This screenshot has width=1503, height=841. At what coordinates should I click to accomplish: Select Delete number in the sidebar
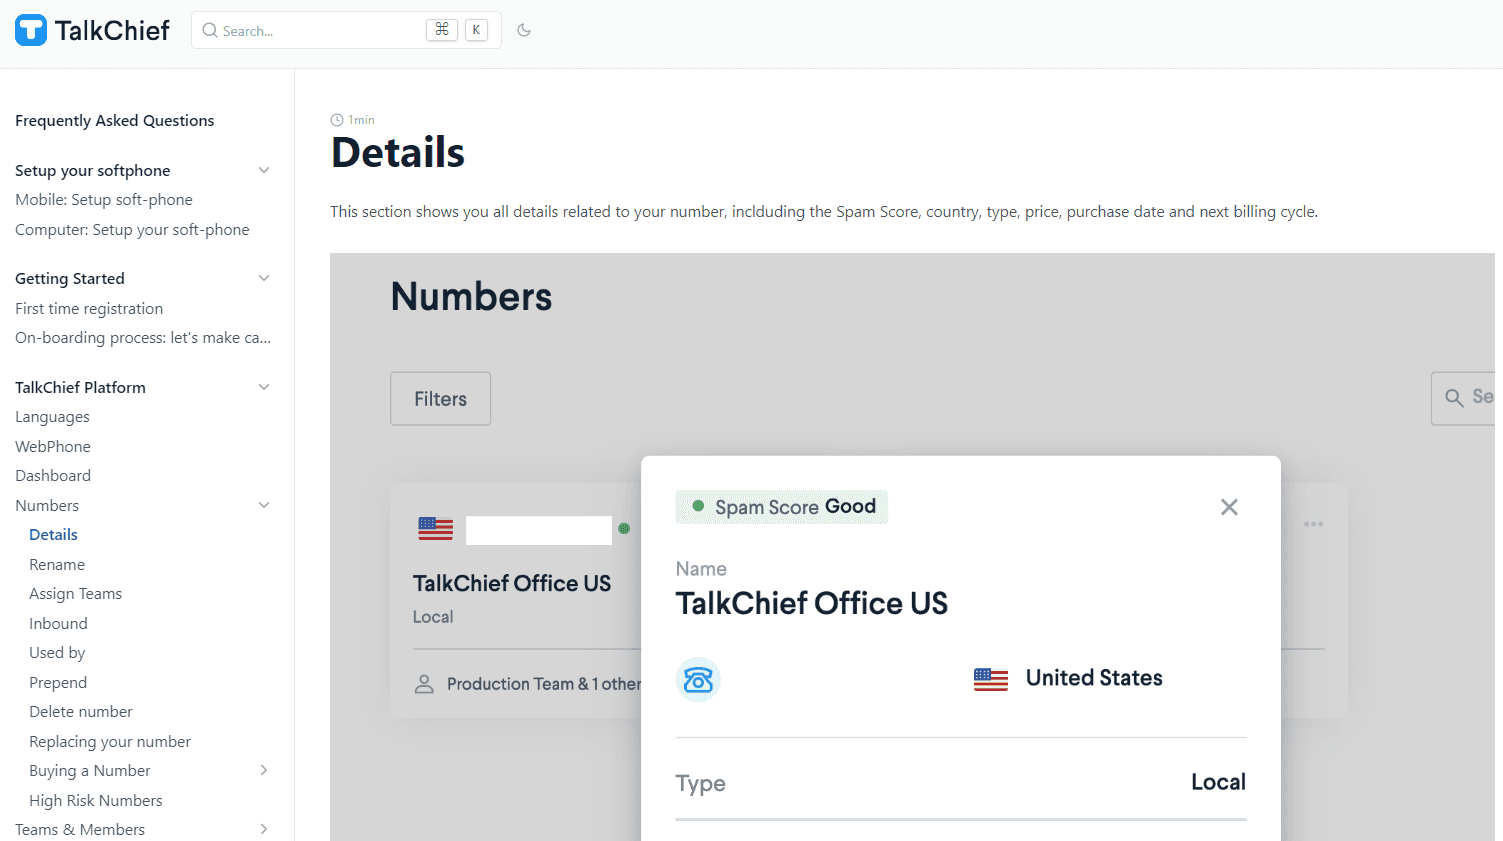pos(81,712)
